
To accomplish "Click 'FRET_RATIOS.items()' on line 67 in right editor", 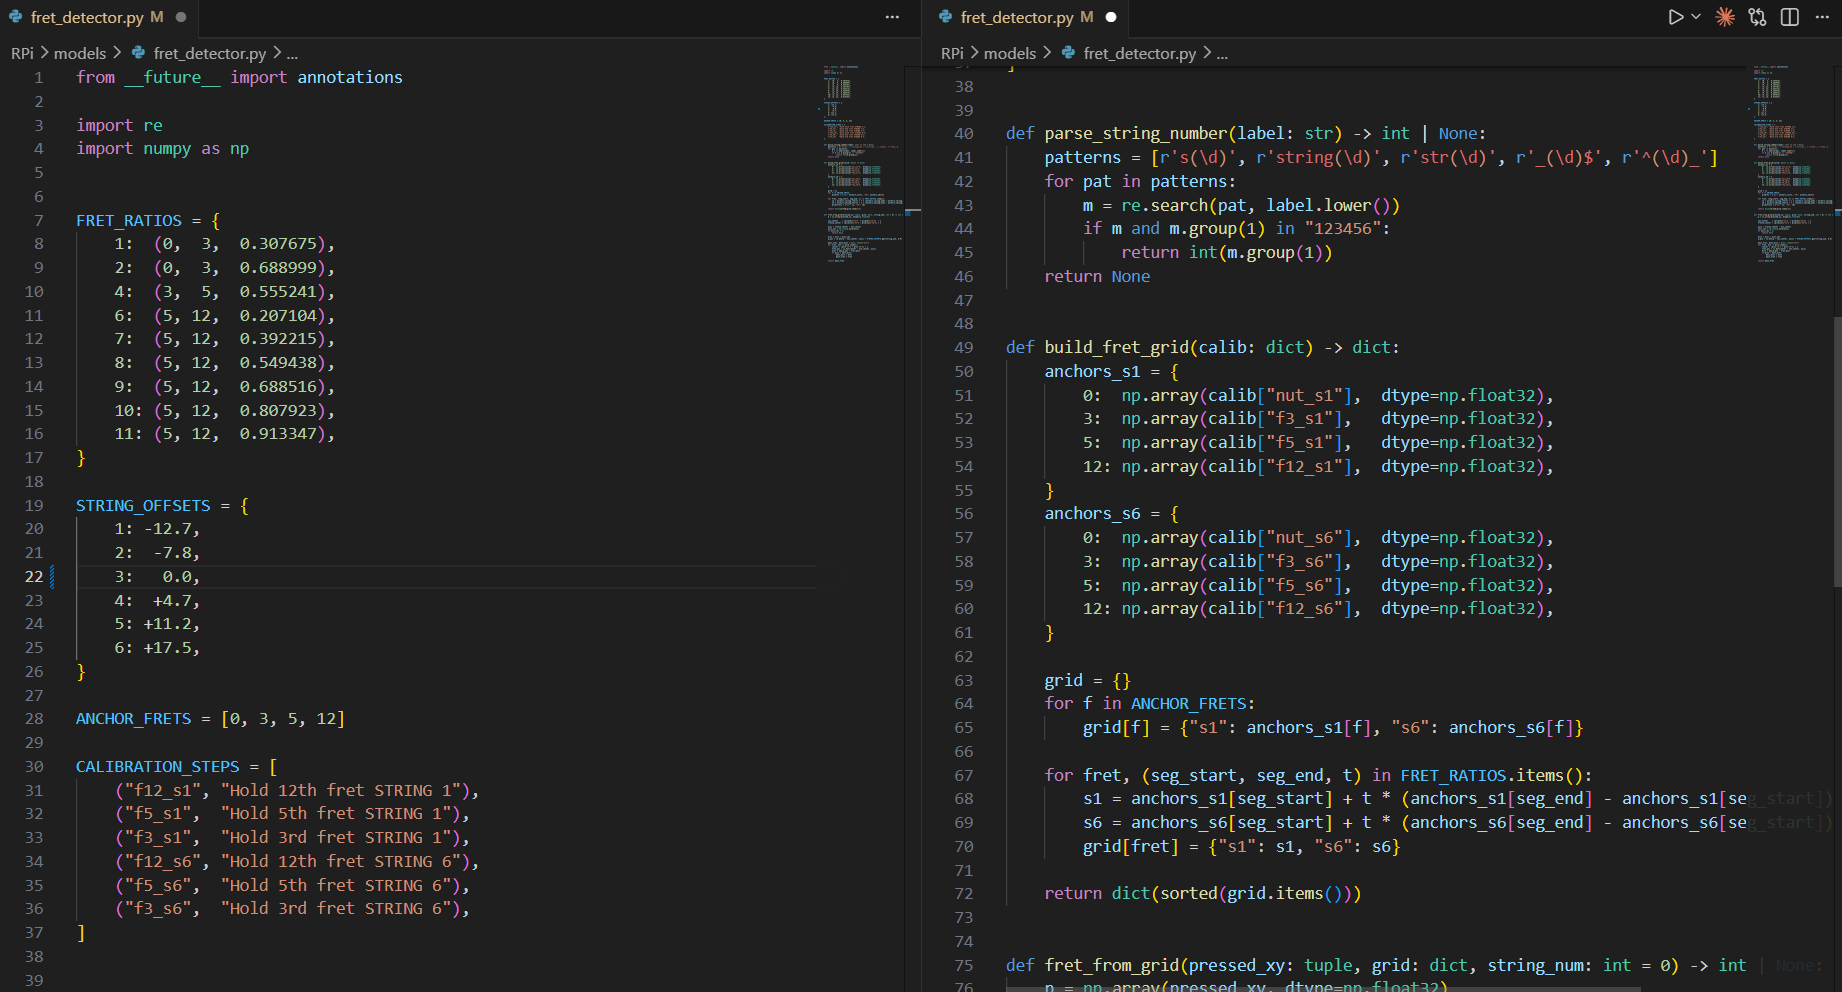I will (x=1492, y=776).
